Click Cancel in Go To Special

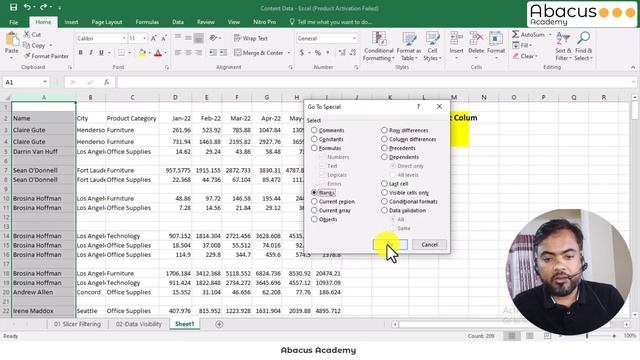(x=429, y=244)
